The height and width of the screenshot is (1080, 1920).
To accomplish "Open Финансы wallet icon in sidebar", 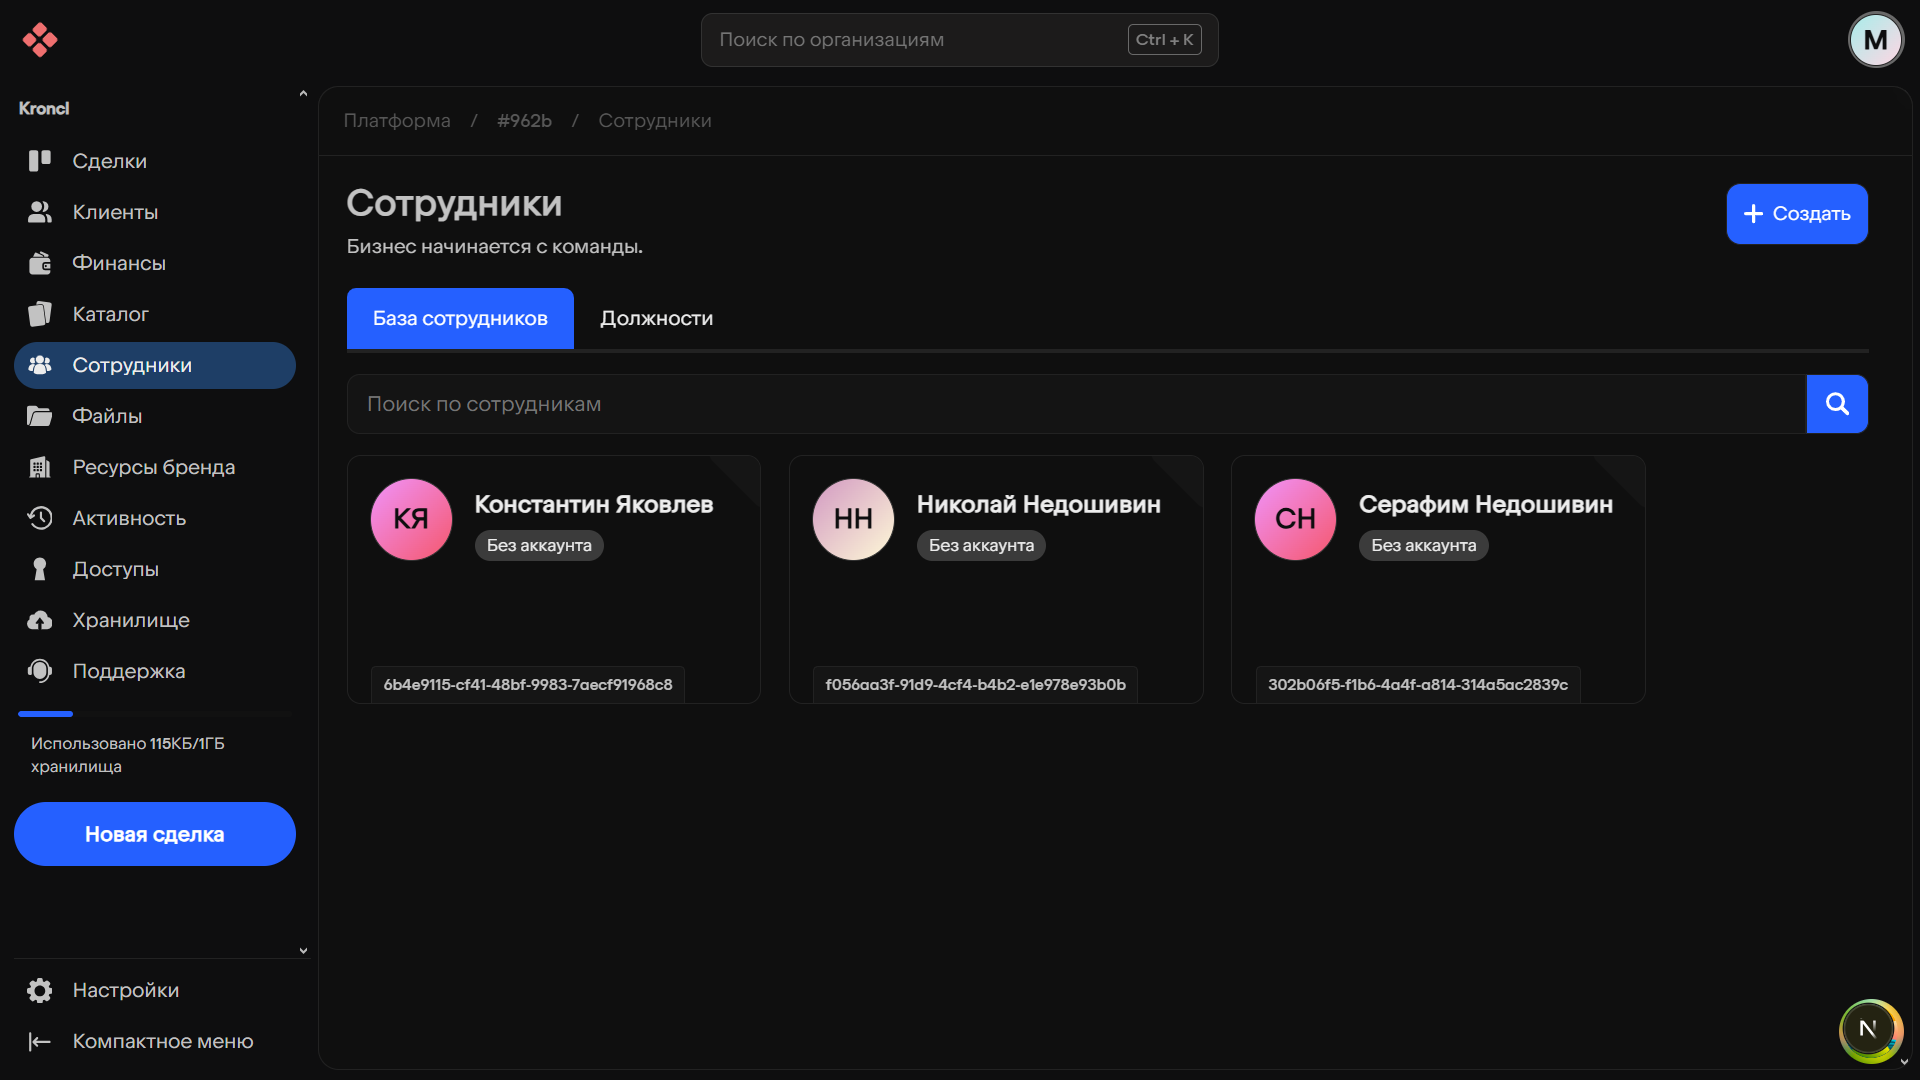I will [40, 263].
